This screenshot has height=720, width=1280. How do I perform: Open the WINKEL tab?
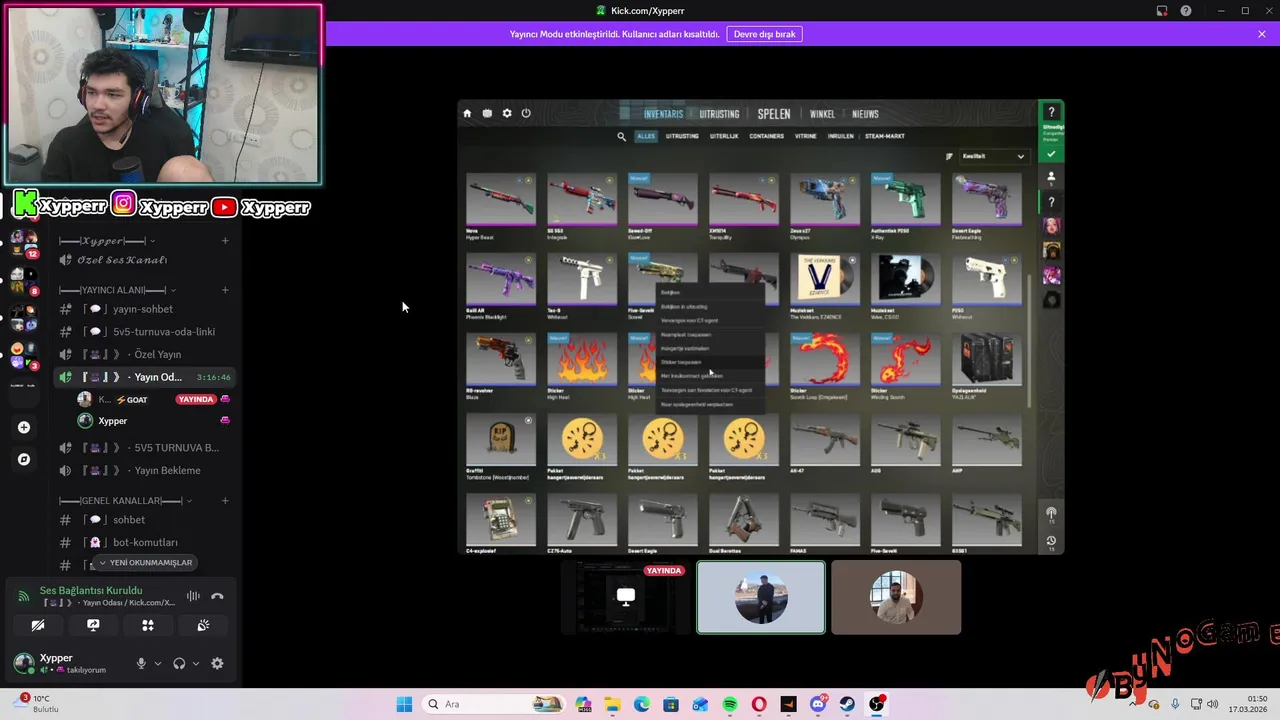point(822,114)
